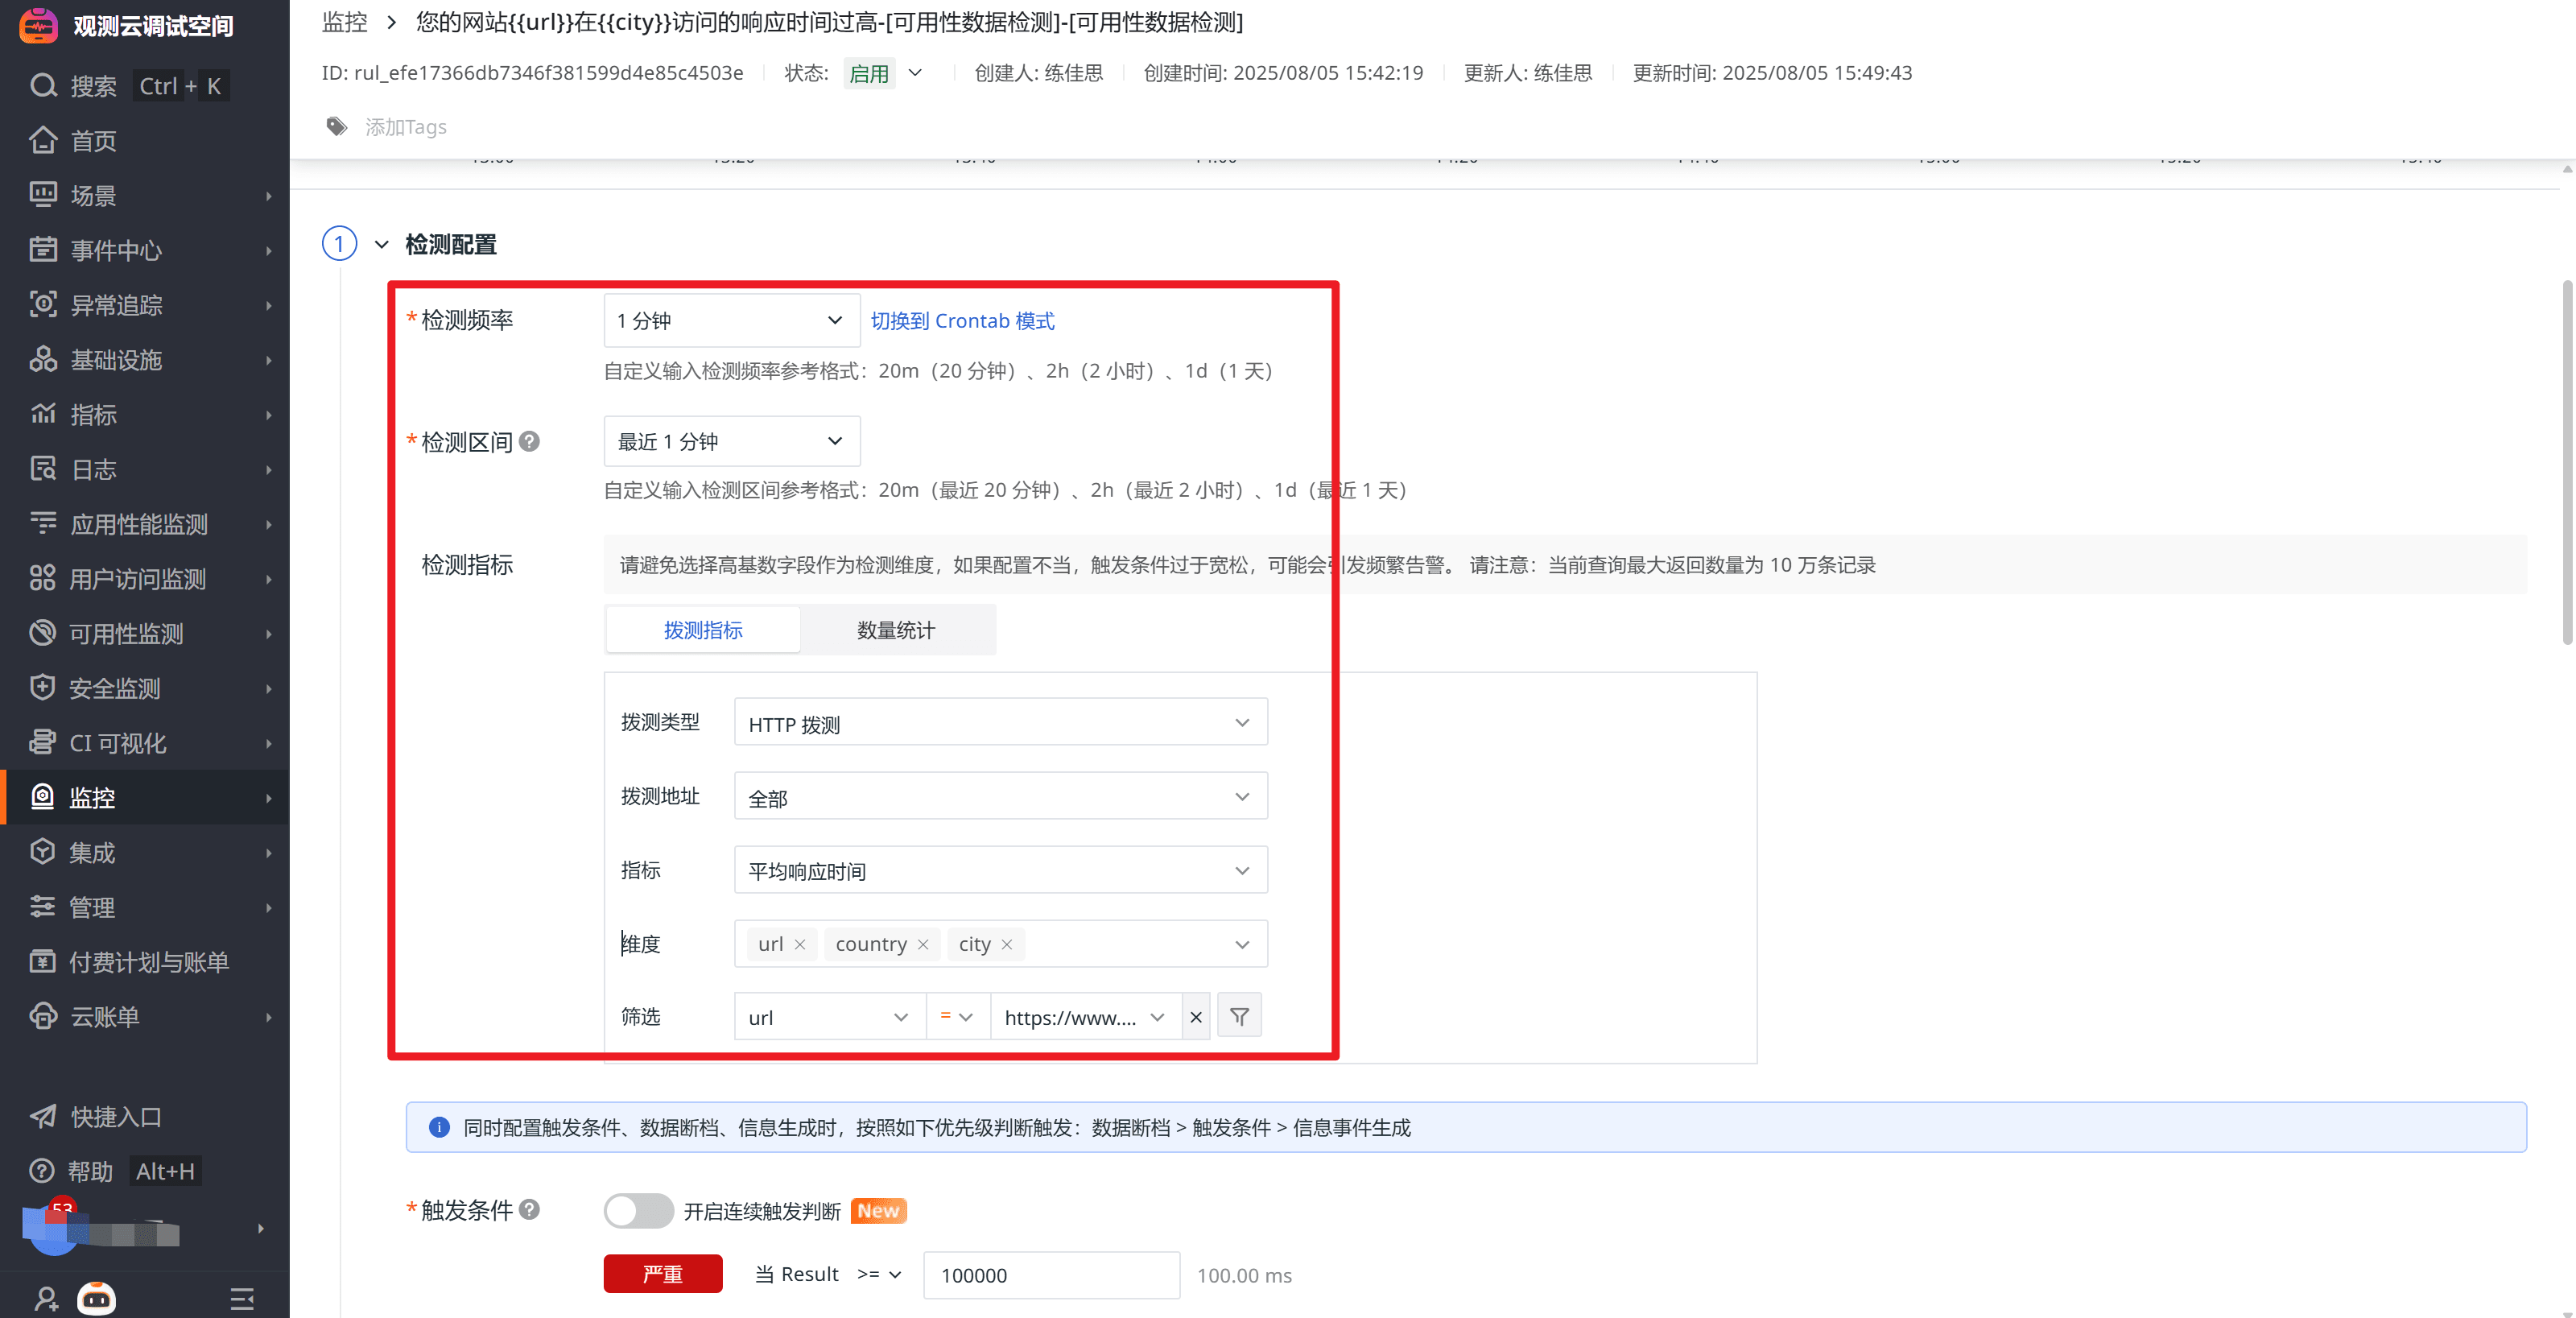Click help icon next to 检测区间
The width and height of the screenshot is (2576, 1318).
530,441
